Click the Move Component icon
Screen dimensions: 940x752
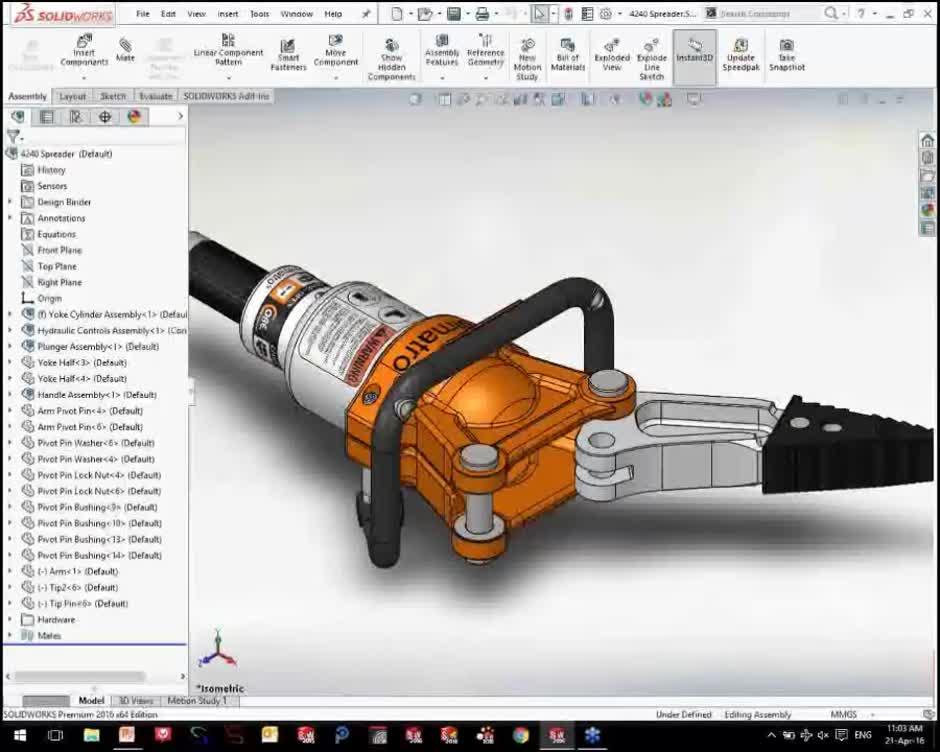pos(336,50)
